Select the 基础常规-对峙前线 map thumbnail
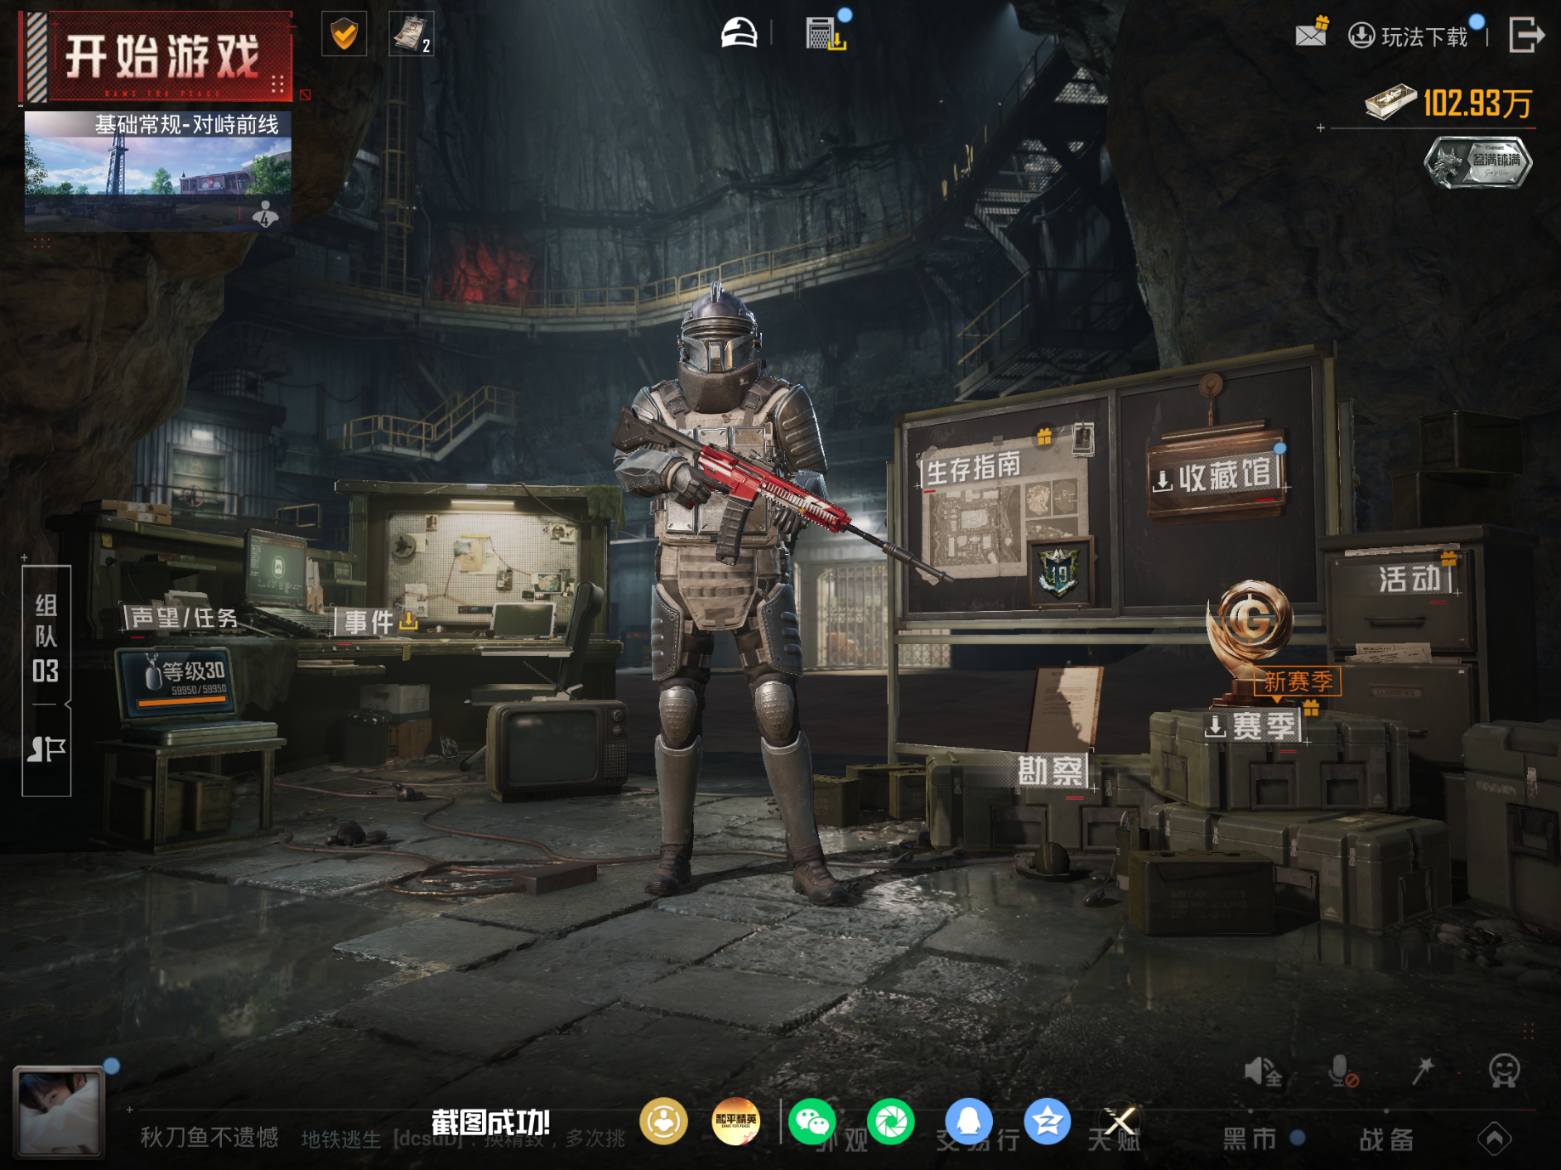The width and height of the screenshot is (1561, 1170). point(158,170)
